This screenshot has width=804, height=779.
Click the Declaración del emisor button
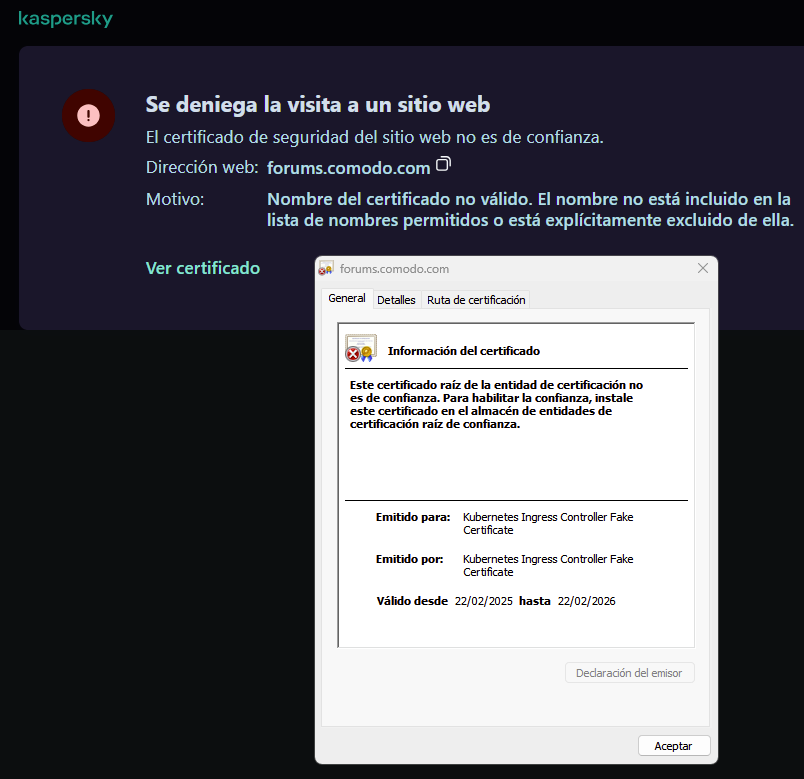pos(629,673)
